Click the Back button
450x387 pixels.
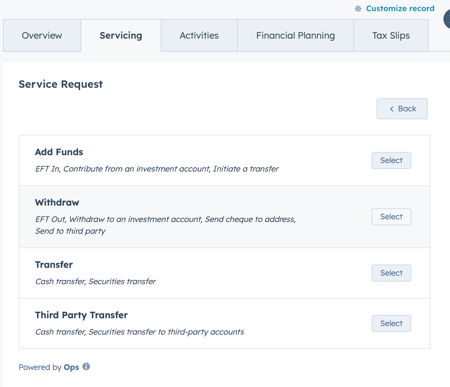[402, 109]
